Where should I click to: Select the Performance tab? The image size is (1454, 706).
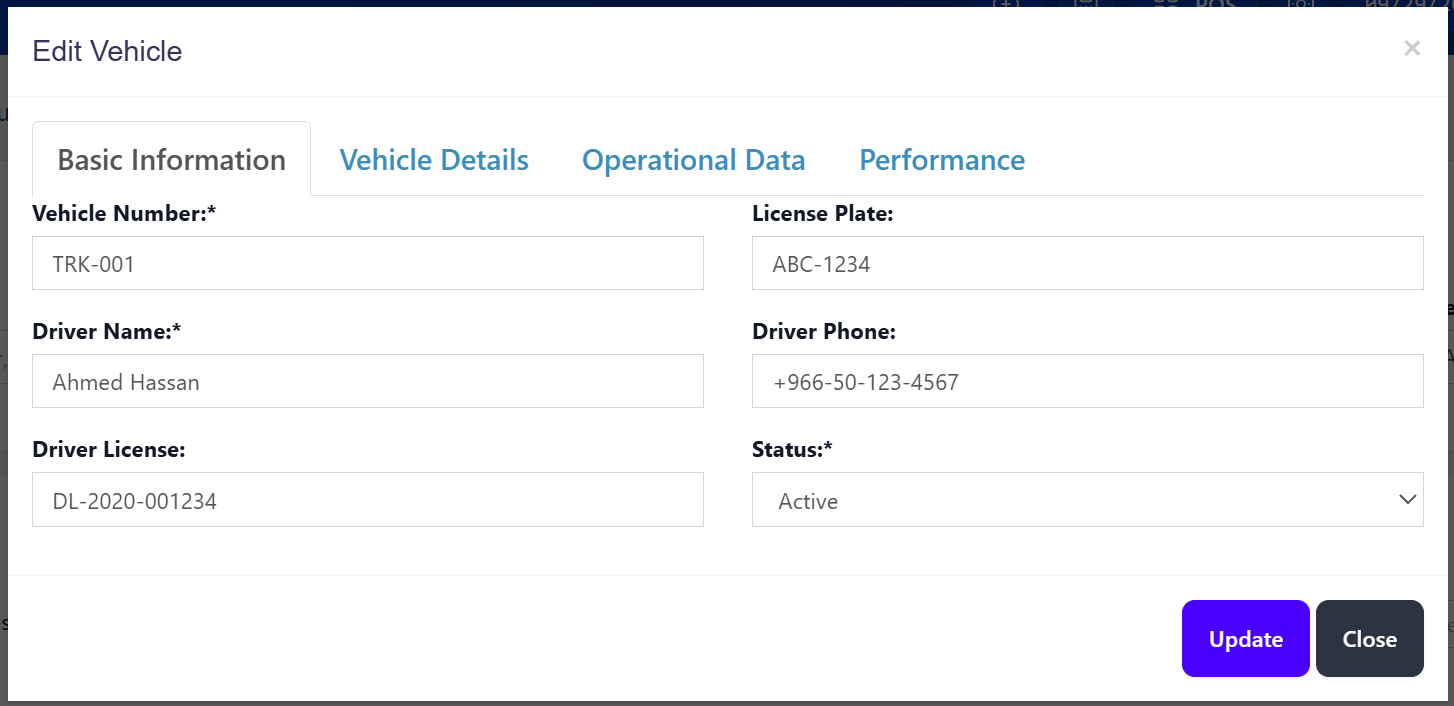point(942,160)
